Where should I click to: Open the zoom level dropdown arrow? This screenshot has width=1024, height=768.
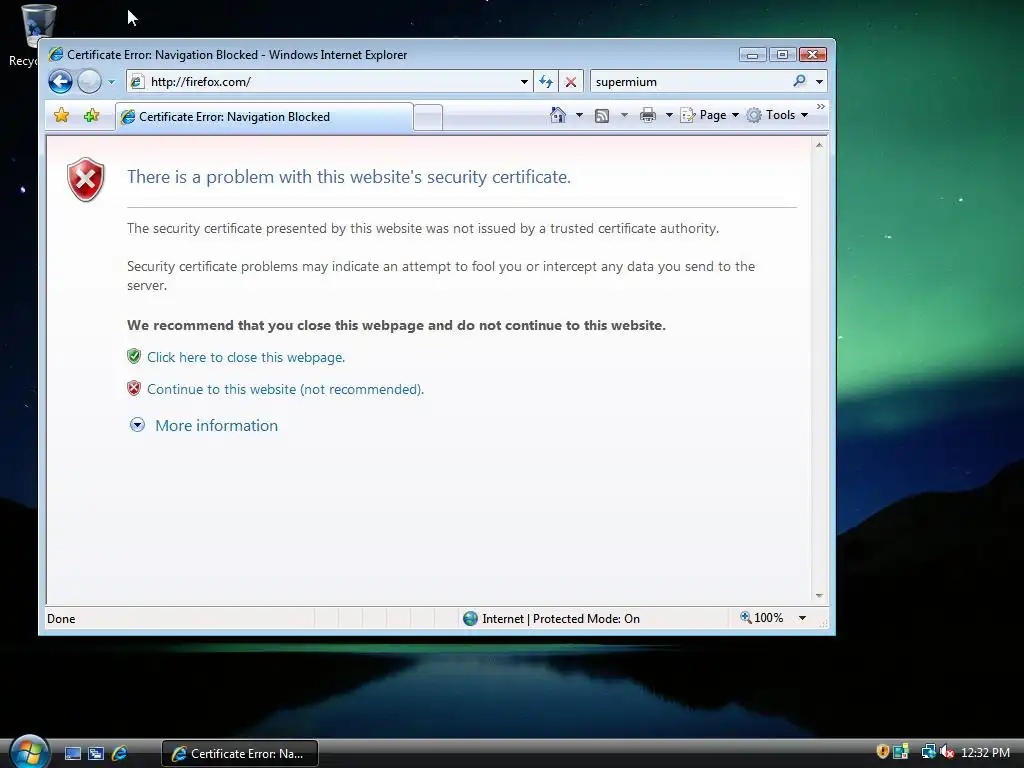coord(803,618)
